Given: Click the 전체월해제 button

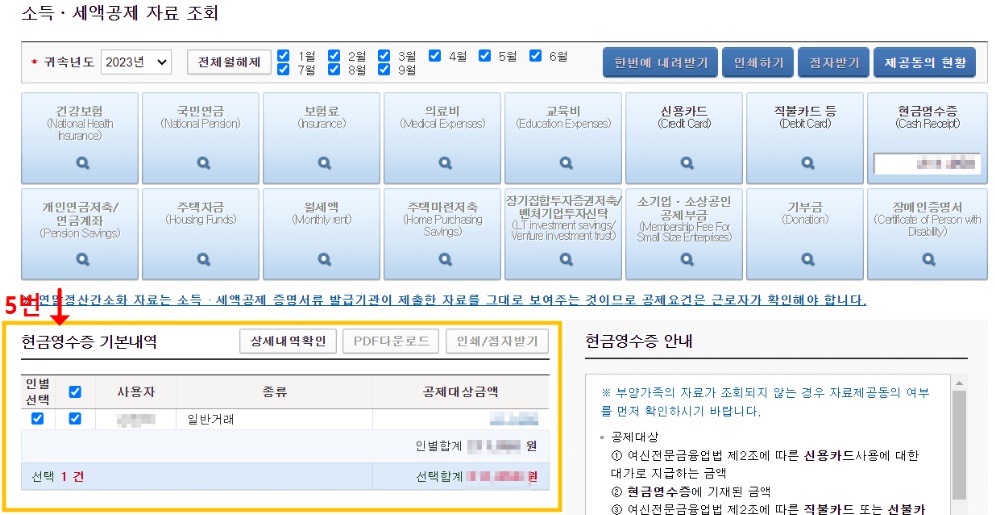Looking at the screenshot, I should [x=230, y=62].
